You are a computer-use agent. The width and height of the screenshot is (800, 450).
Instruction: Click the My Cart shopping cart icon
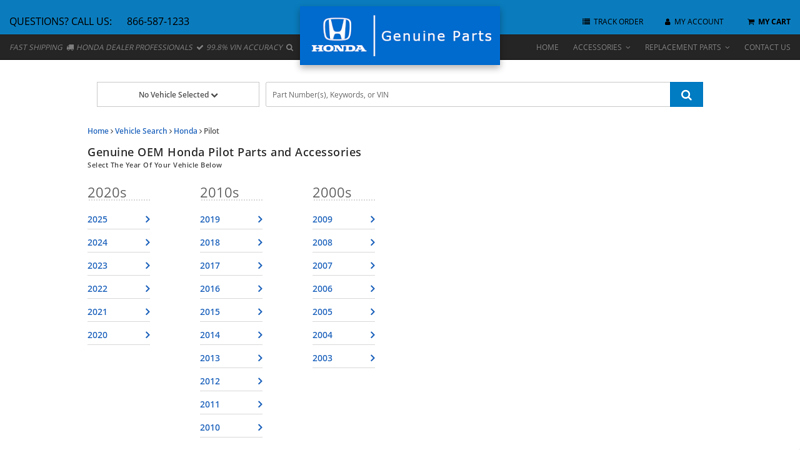(751, 21)
